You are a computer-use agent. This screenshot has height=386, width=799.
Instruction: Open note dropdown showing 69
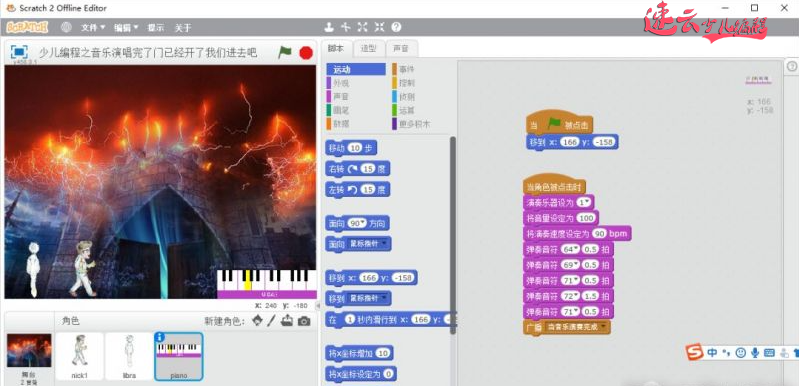(576, 265)
